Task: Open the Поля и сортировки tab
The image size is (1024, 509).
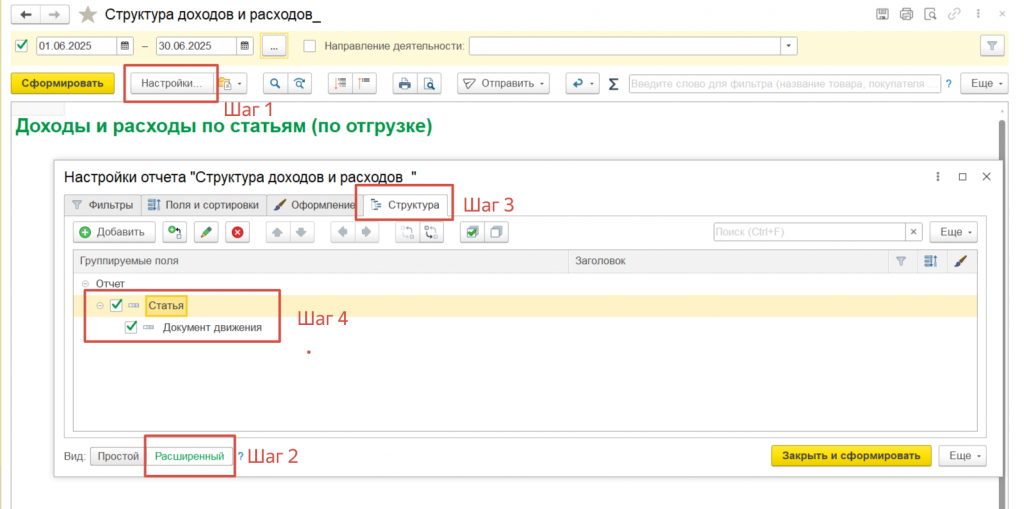Action: [x=204, y=205]
